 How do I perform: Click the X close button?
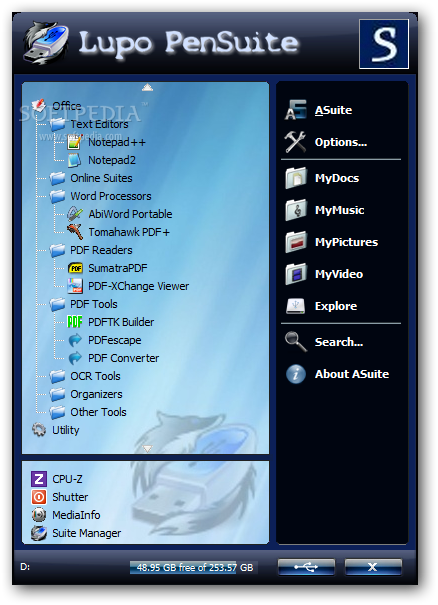coord(373,567)
